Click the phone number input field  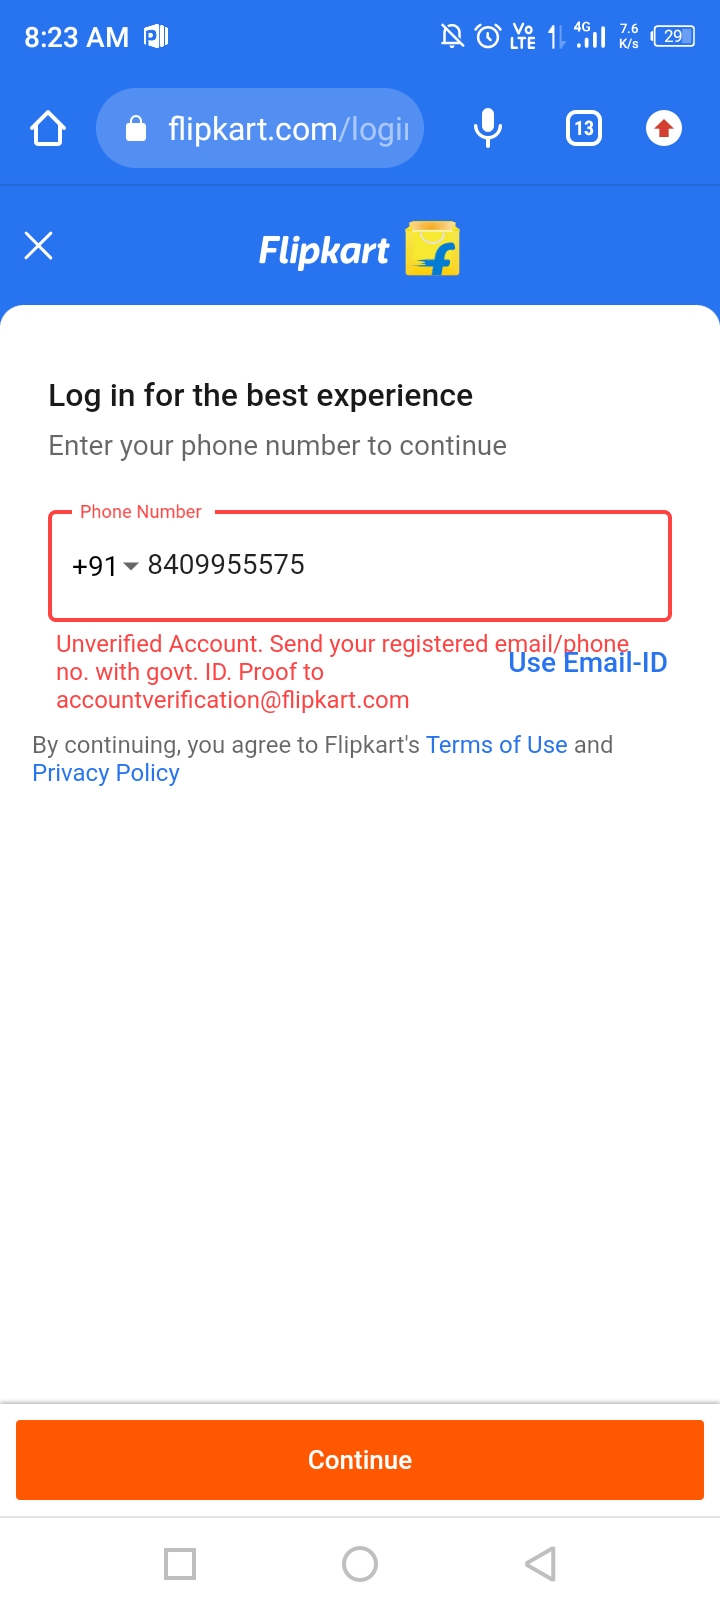[x=400, y=566]
